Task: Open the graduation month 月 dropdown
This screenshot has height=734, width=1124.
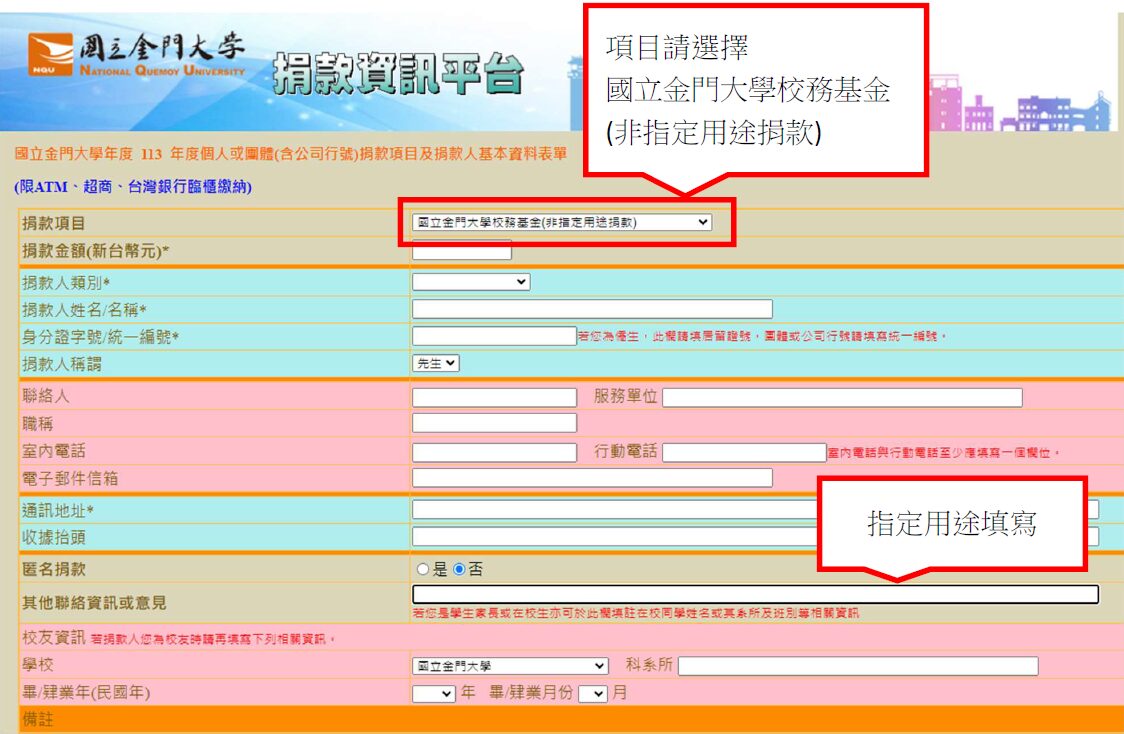Action: [592, 693]
